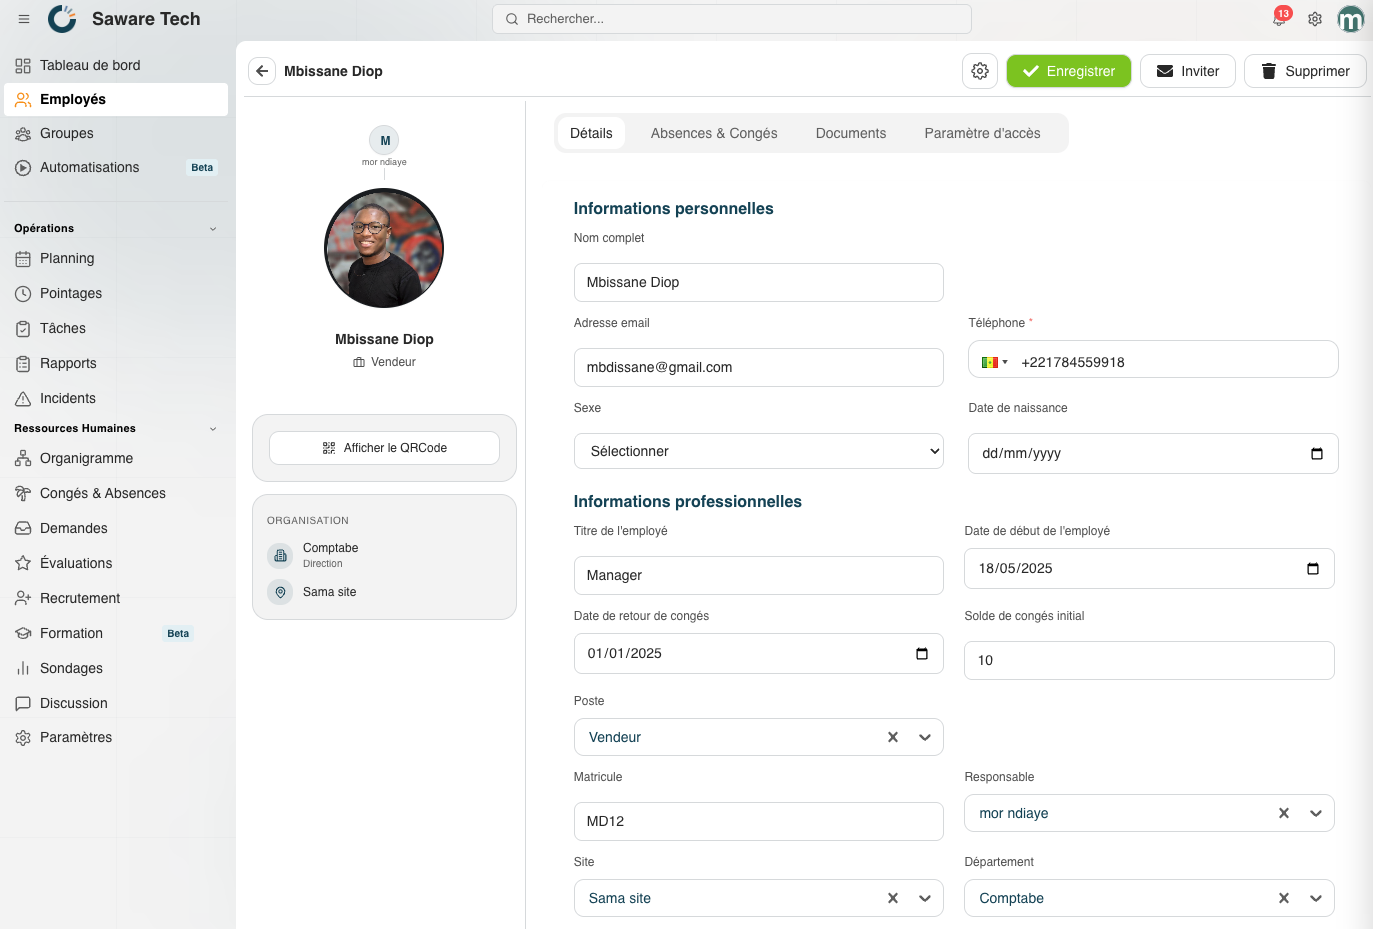Expand the Département dropdown arrow
1373x929 pixels.
tap(1316, 898)
